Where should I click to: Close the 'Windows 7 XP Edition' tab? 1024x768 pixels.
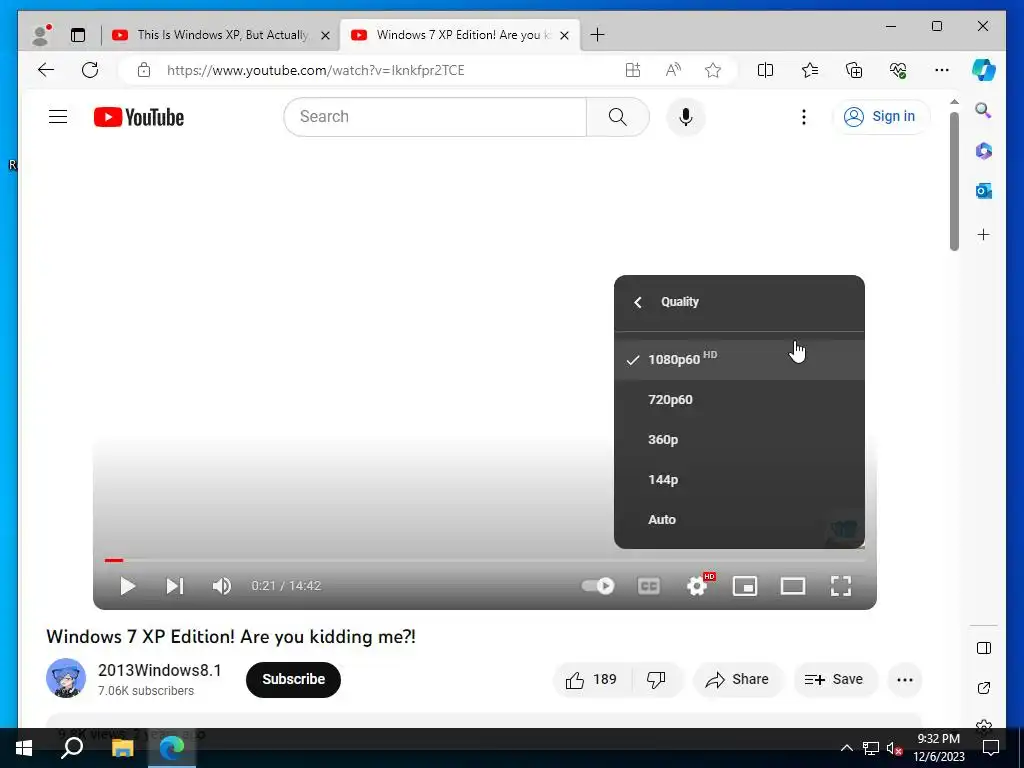click(x=565, y=35)
